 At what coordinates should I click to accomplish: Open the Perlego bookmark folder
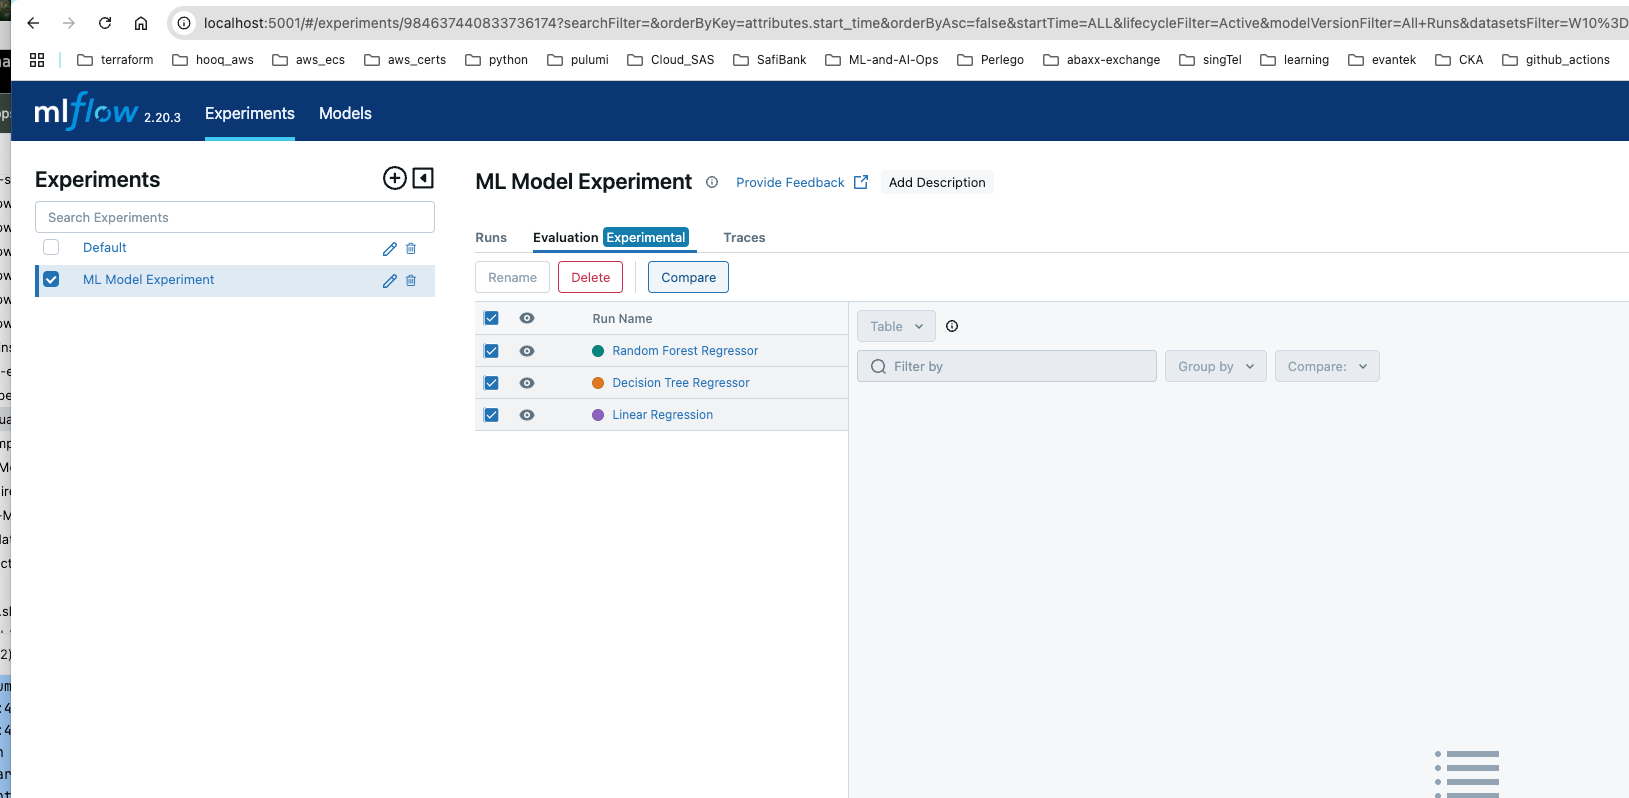[x=991, y=60]
